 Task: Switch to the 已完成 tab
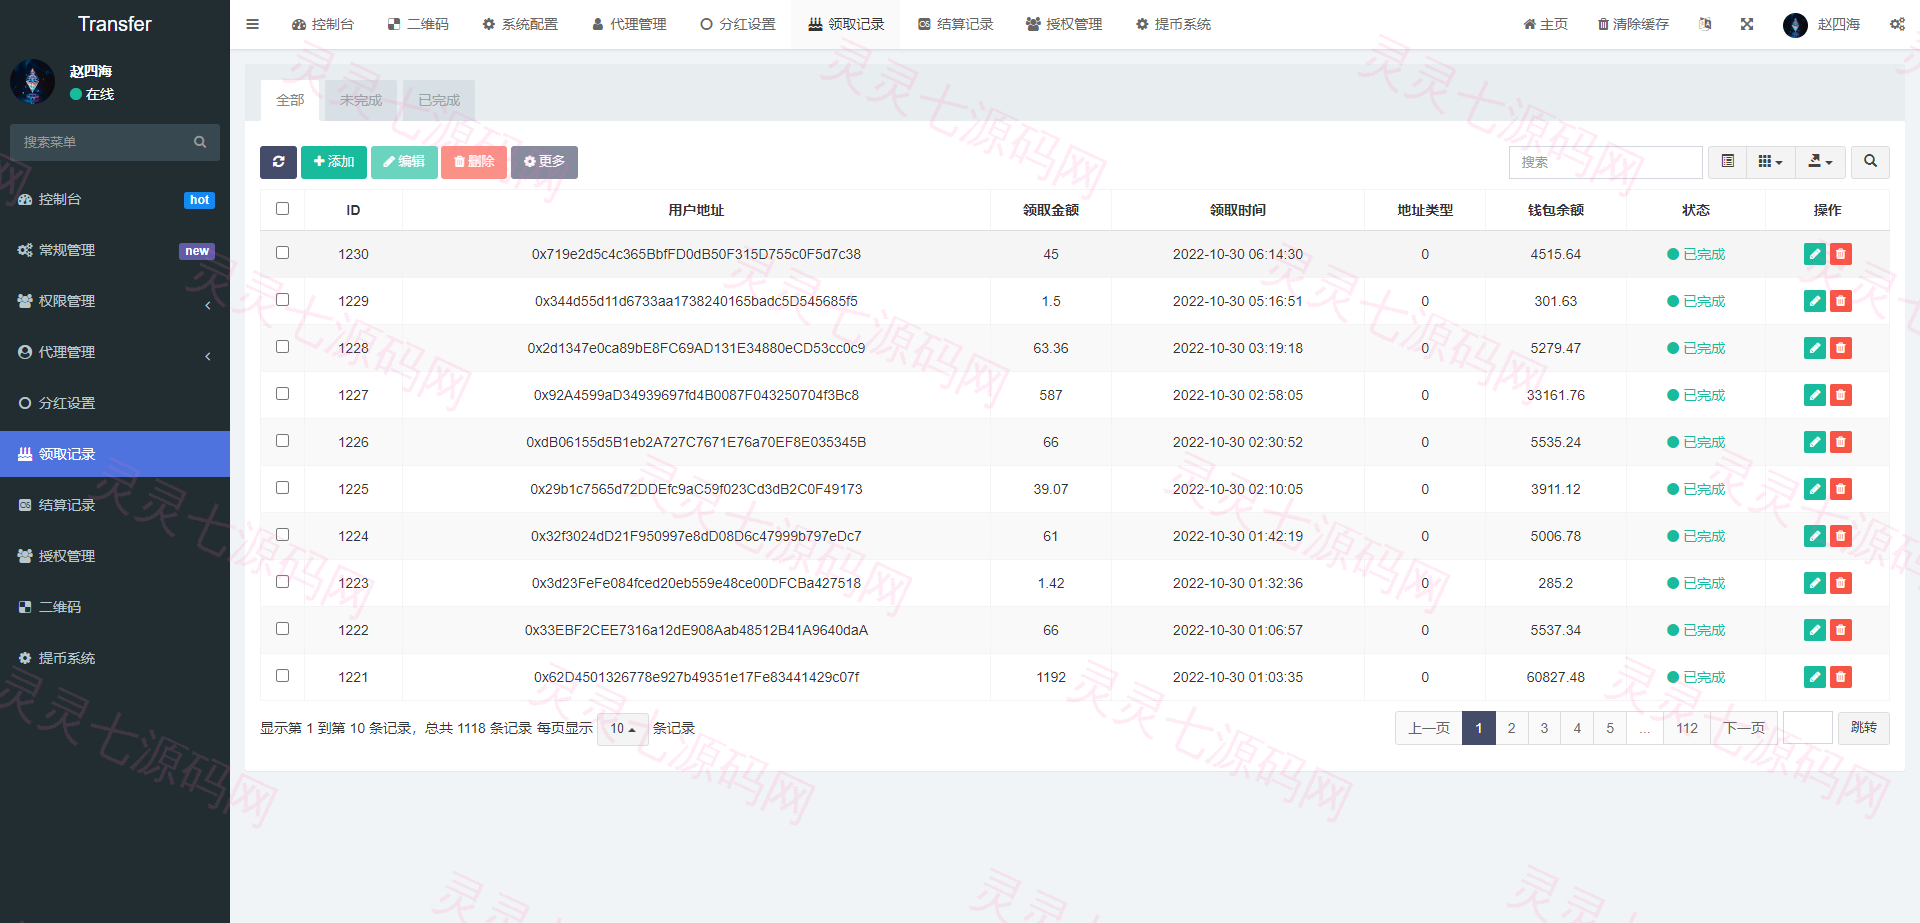point(439,100)
